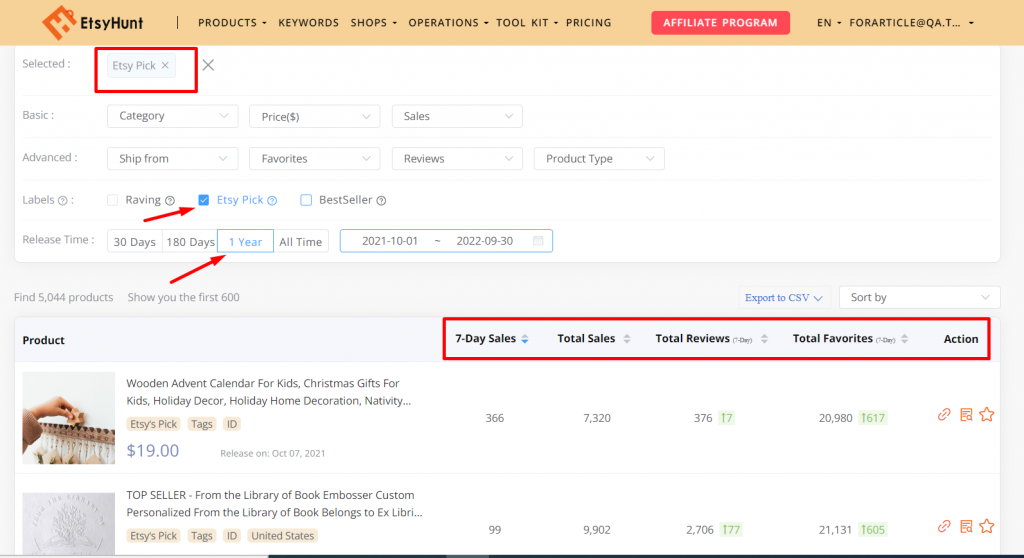1024x558 pixels.
Task: Open Wooden Advent Calendar product title
Action: coord(268,392)
